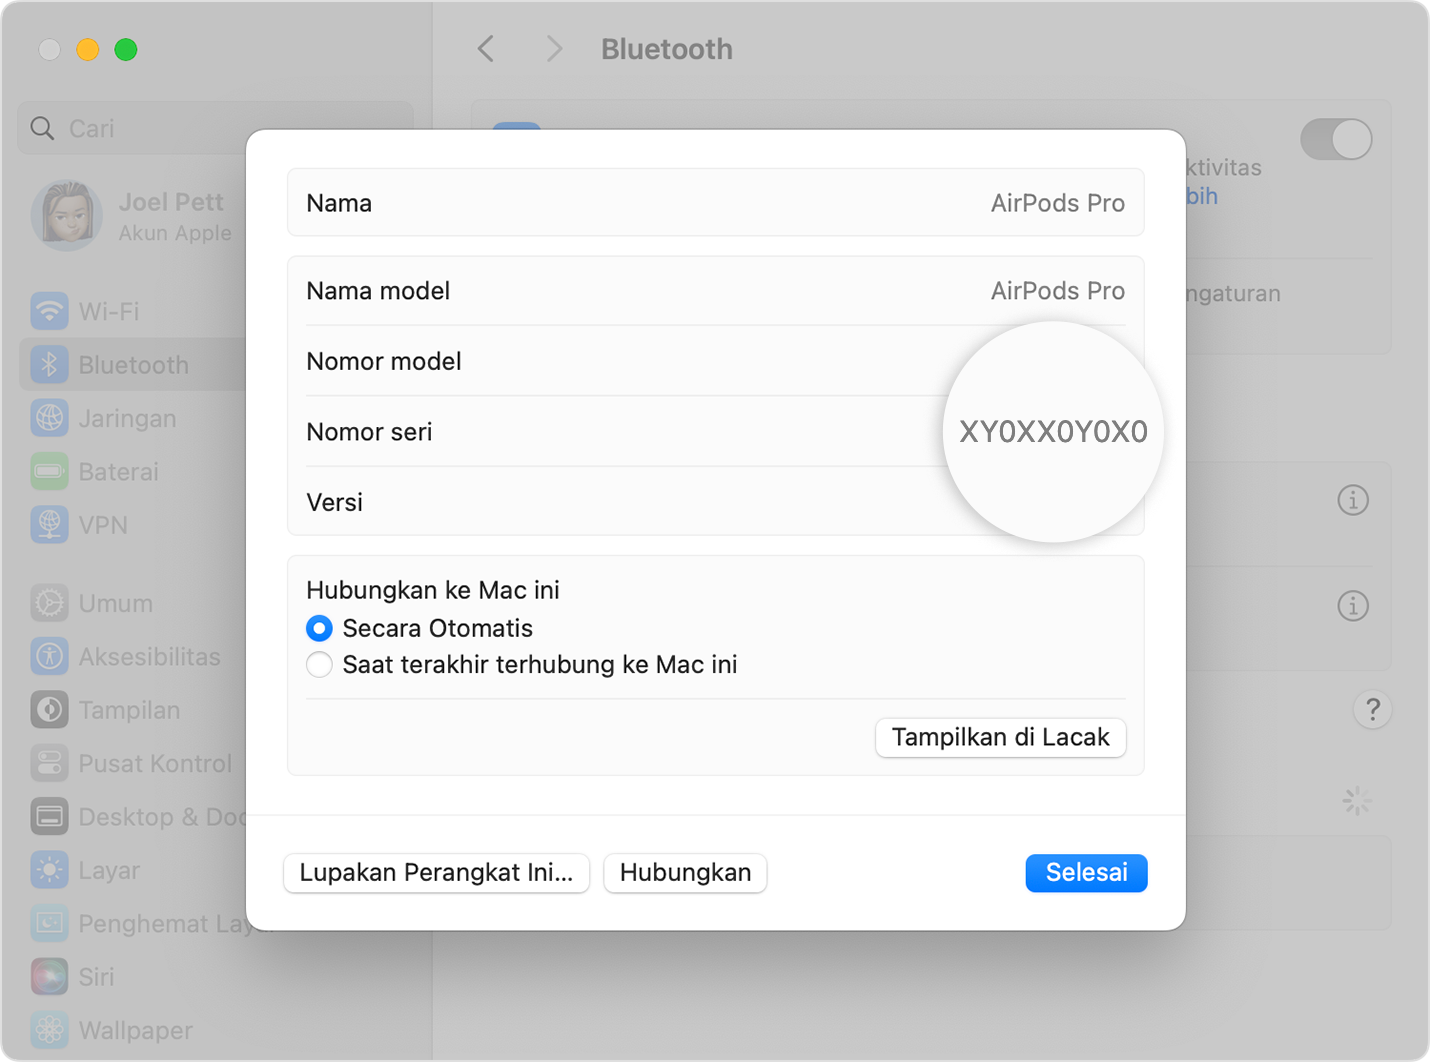The width and height of the screenshot is (1430, 1062).
Task: Click the Bluetooth window title
Action: coord(667,49)
